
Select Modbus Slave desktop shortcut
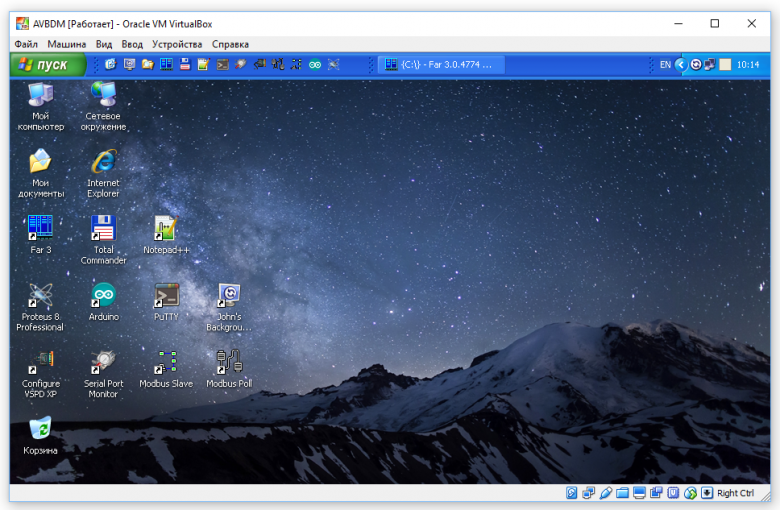coord(166,368)
